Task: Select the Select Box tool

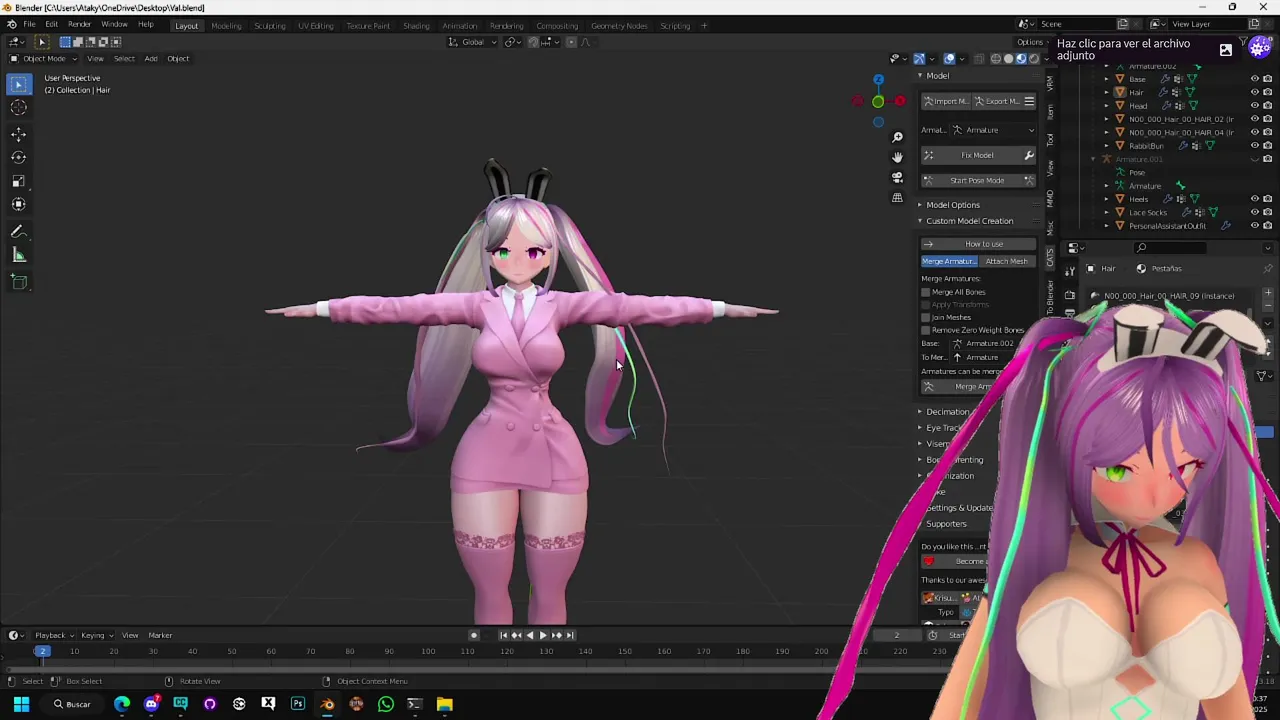Action: pos(19,86)
